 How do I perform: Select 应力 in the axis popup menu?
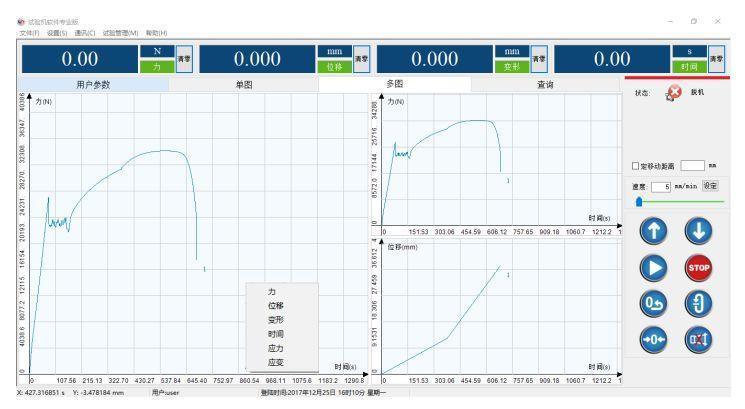coord(275,347)
